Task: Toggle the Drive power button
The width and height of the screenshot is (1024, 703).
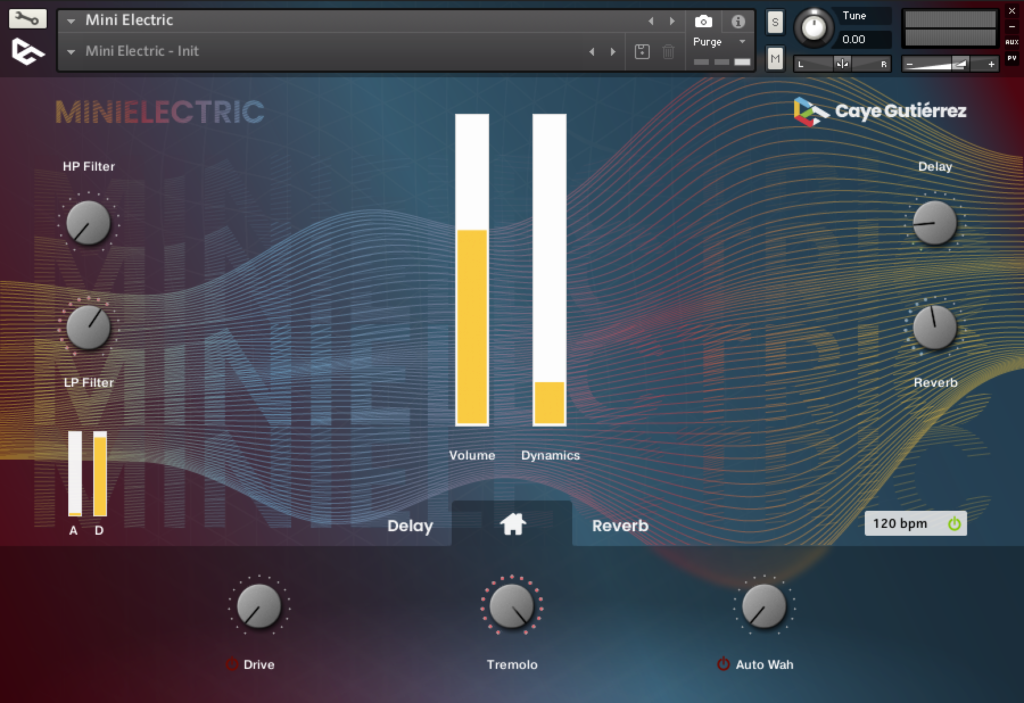Action: point(231,664)
